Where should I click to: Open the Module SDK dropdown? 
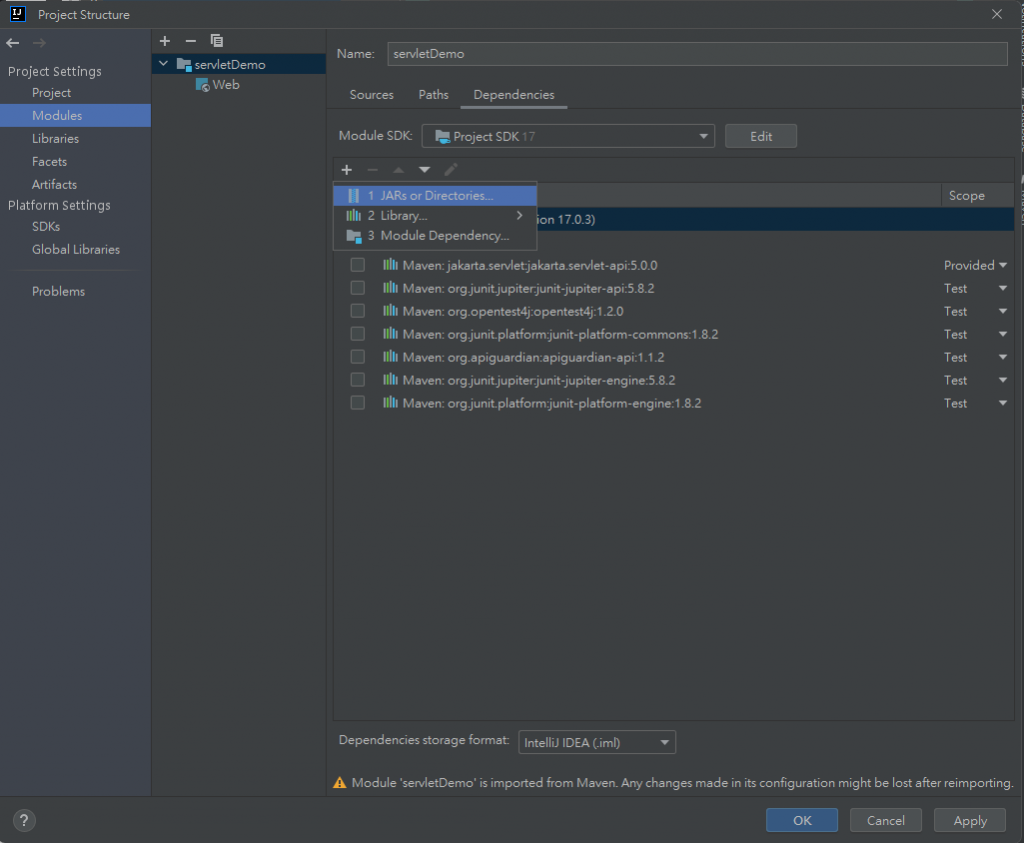pos(568,136)
